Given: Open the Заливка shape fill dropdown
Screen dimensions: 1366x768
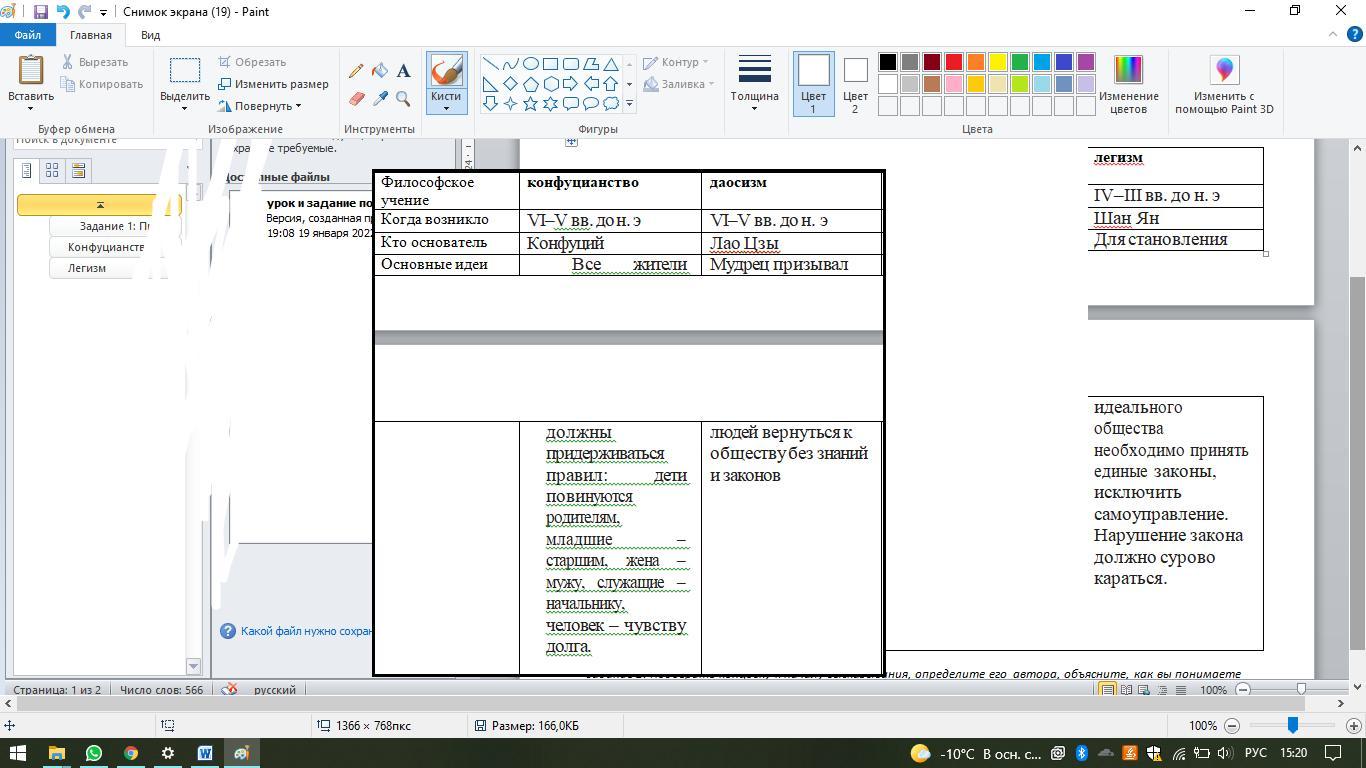Looking at the screenshot, I should pyautogui.click(x=679, y=84).
